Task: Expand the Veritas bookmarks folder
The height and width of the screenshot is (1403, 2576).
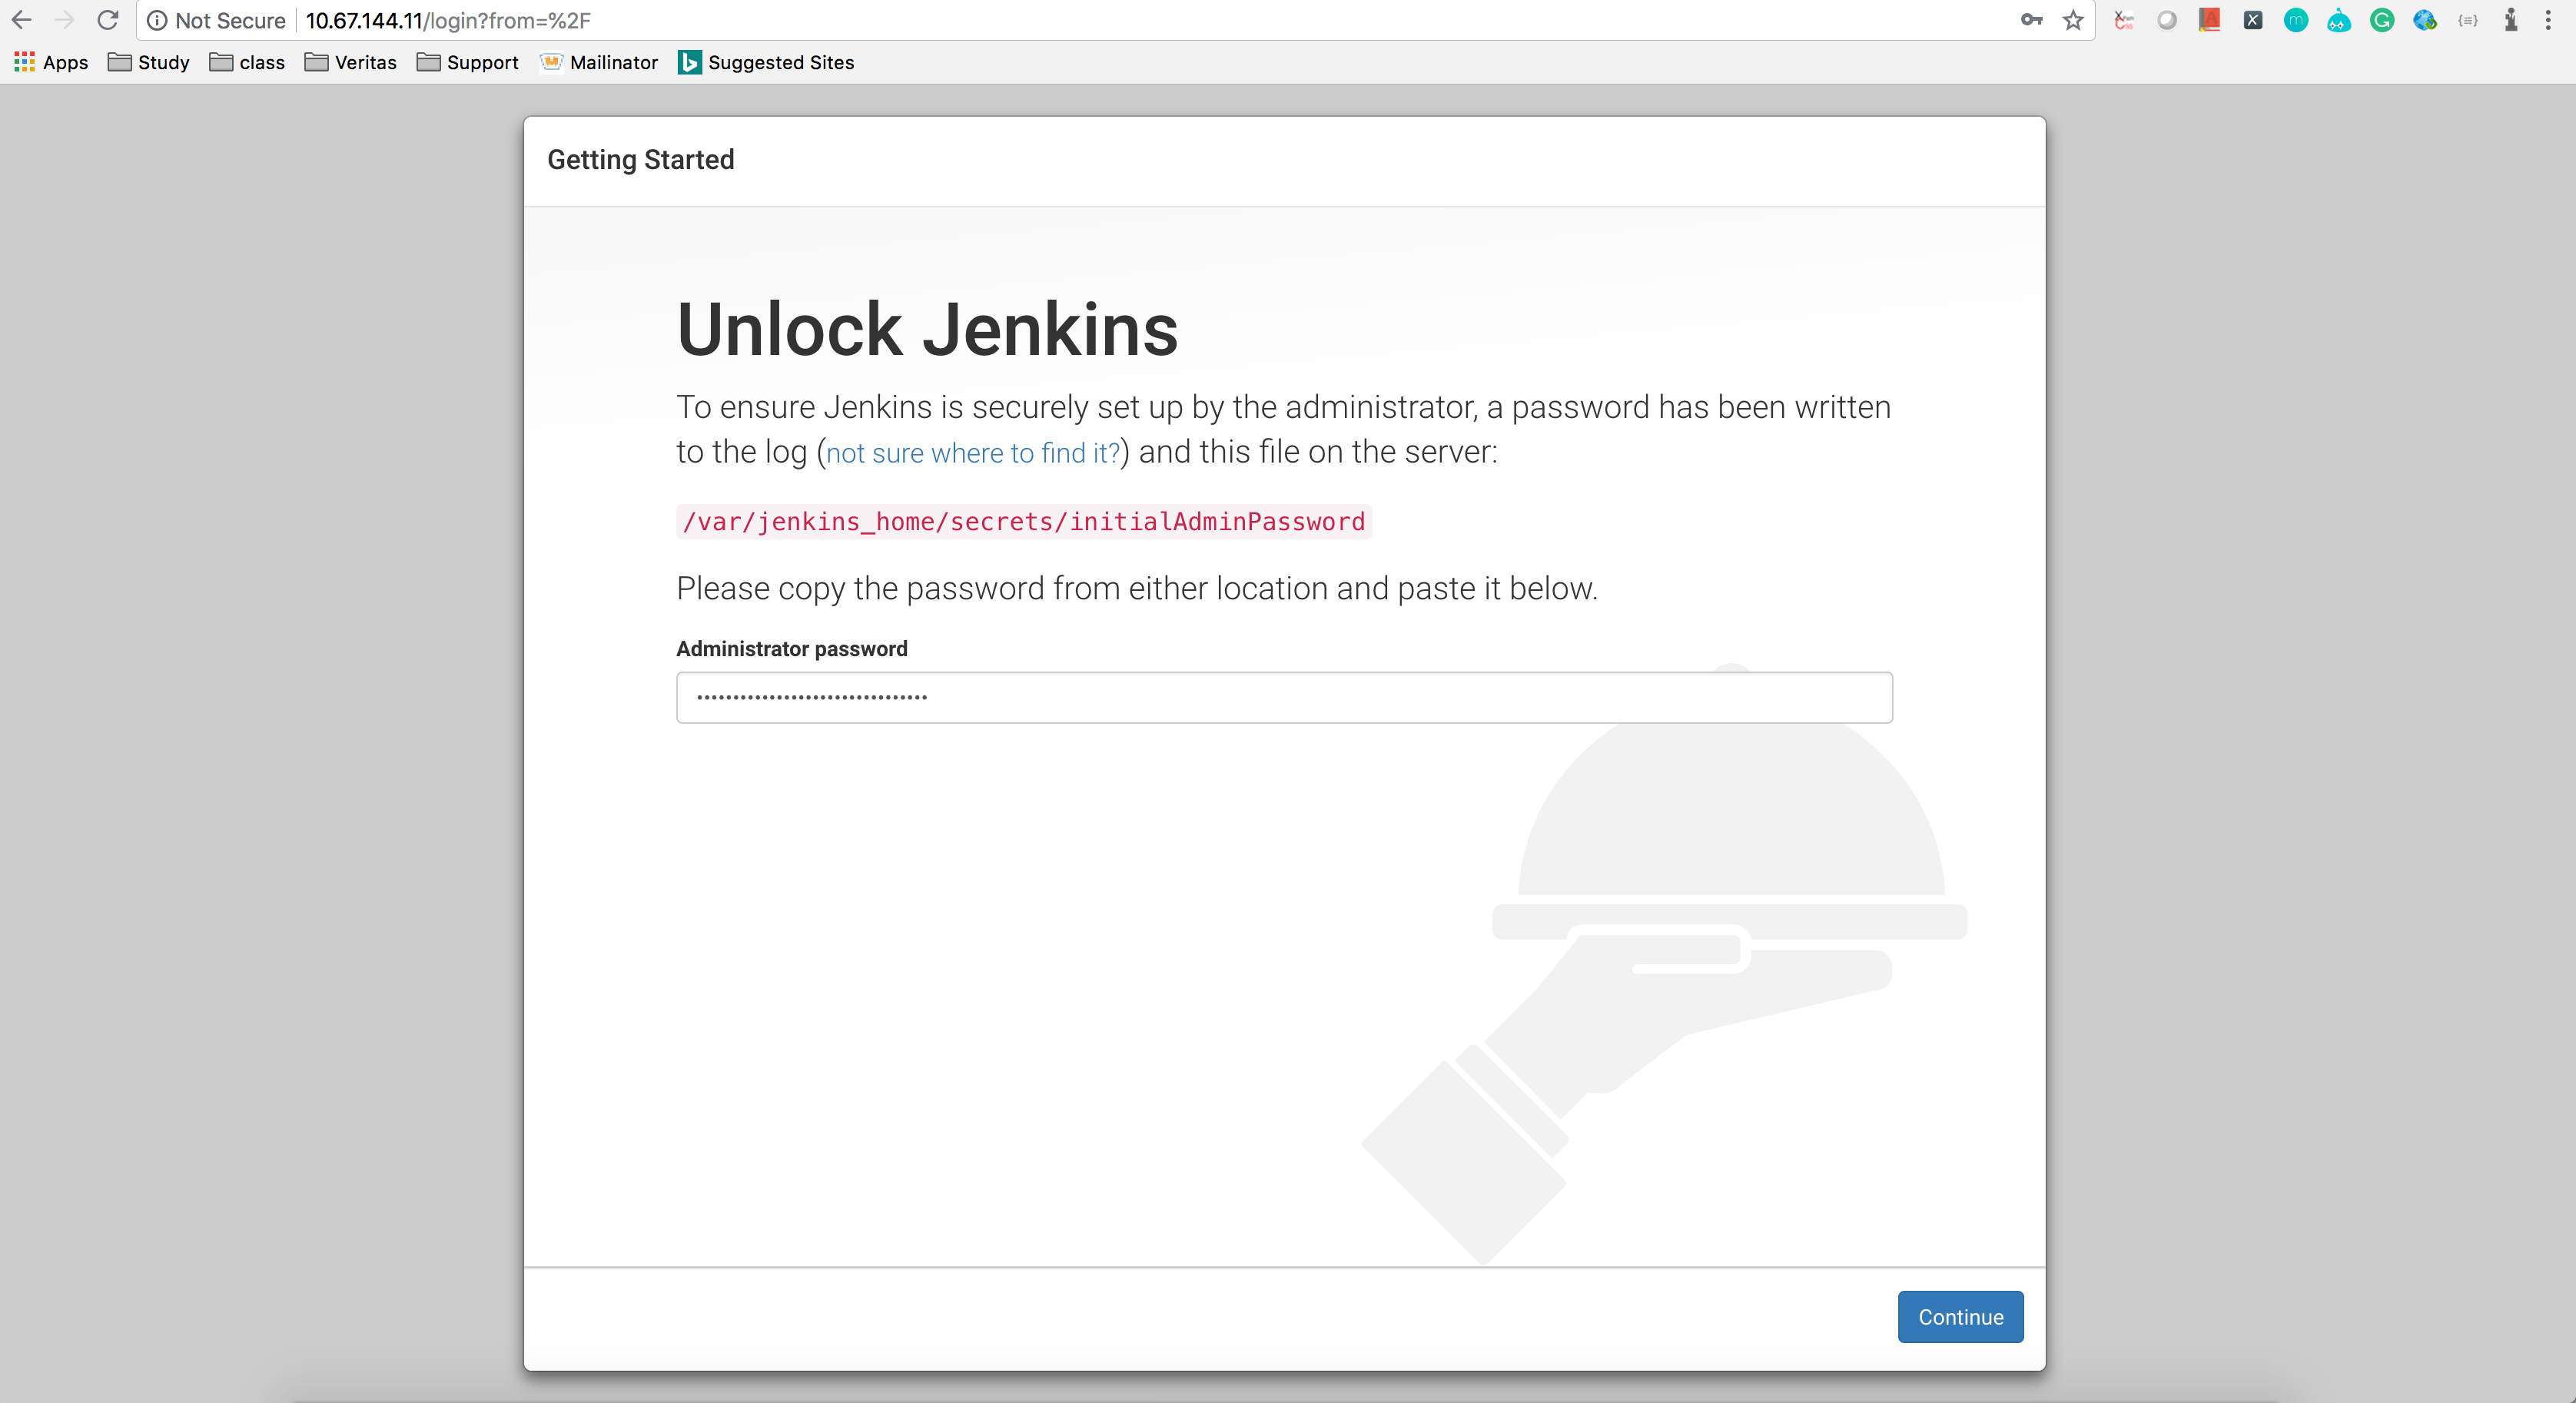Action: pos(351,62)
